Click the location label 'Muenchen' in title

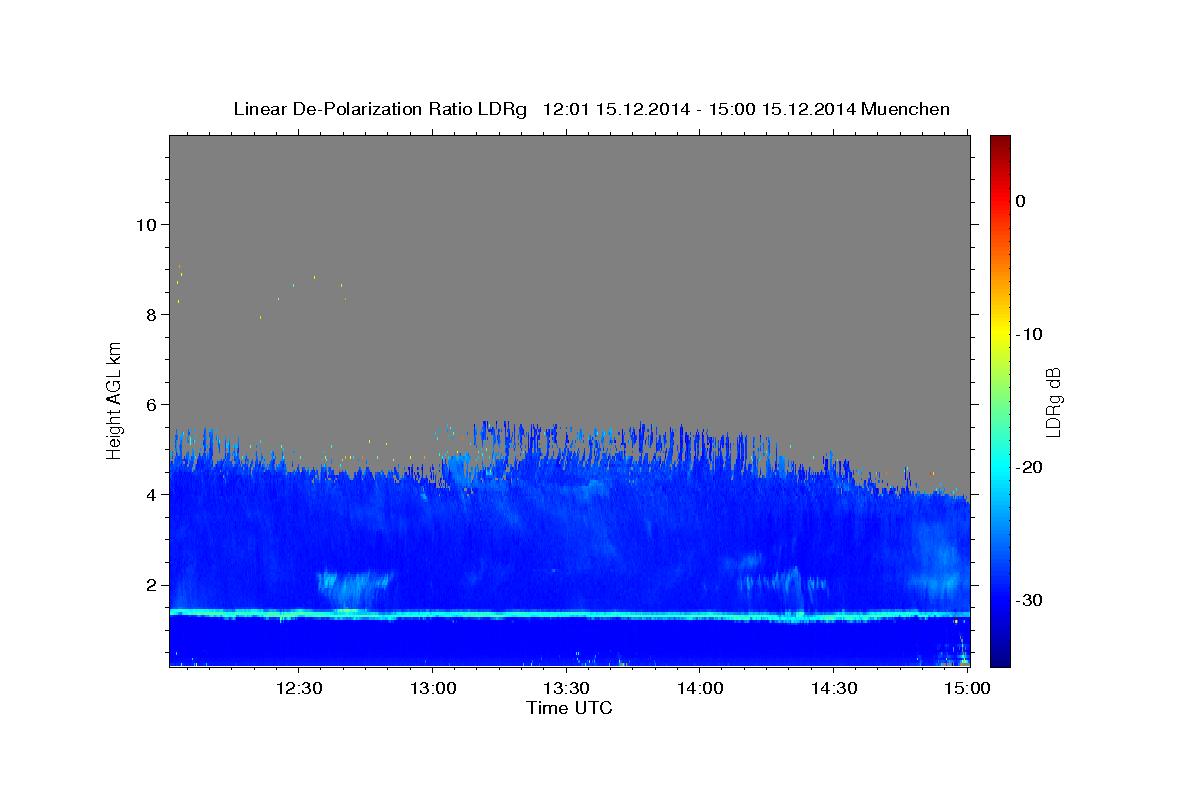click(x=905, y=109)
